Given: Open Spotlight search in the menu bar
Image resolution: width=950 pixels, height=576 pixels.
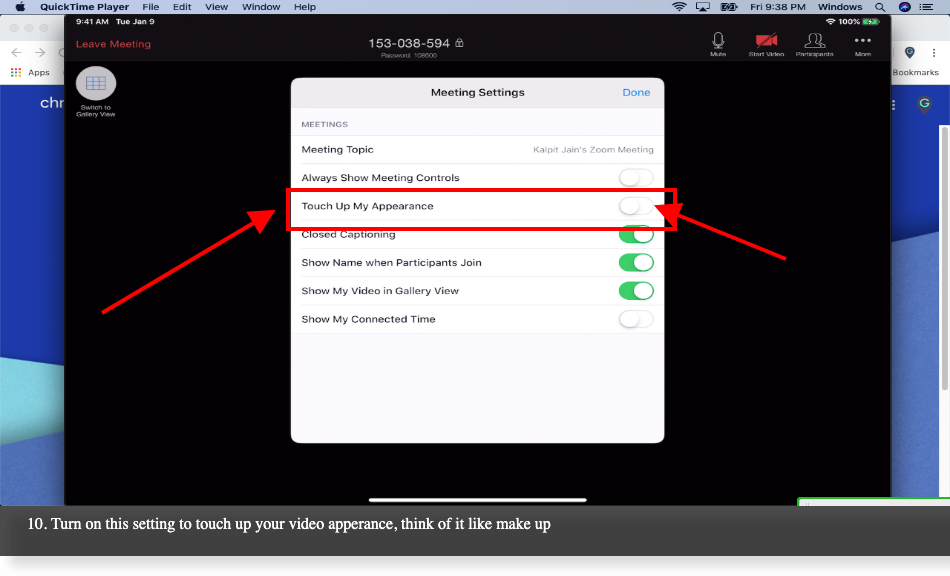Looking at the screenshot, I should click(880, 7).
